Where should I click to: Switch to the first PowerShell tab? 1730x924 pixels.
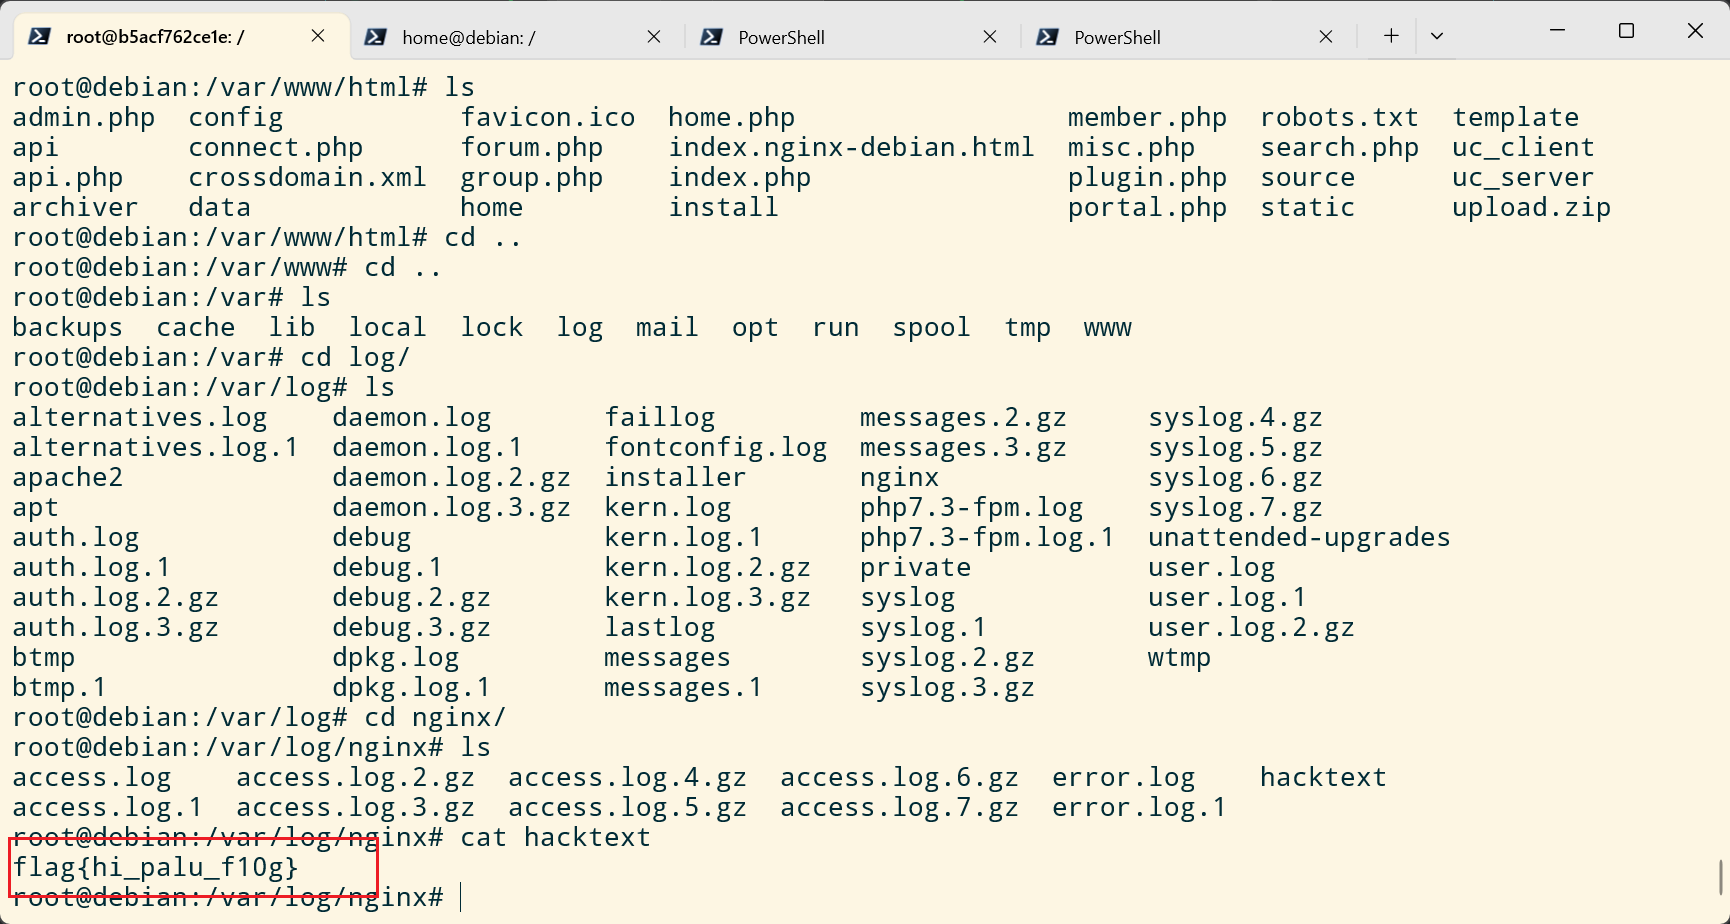pos(781,38)
